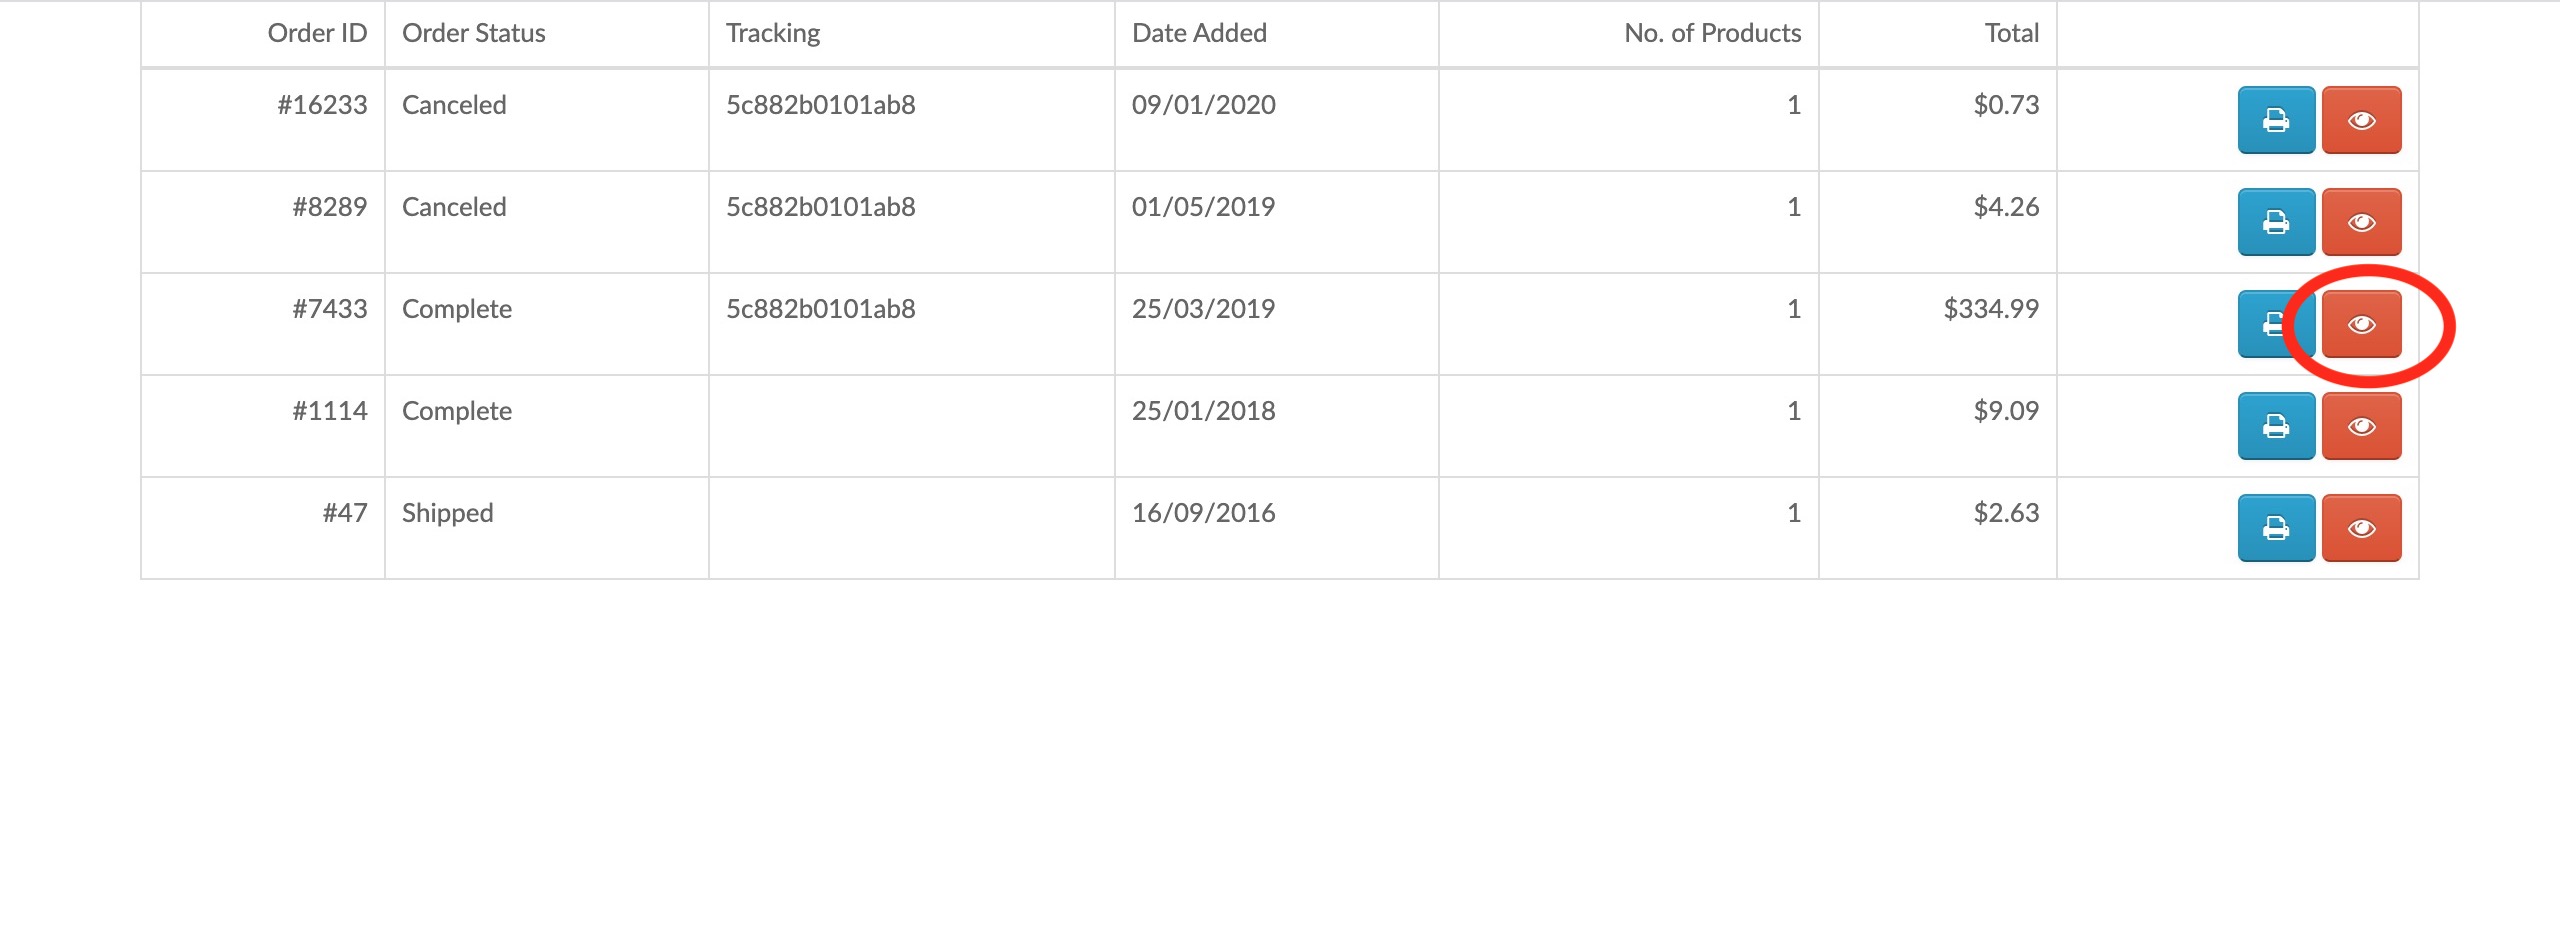View order #1114 with eye button
Image resolution: width=2560 pixels, height=941 pixels.
[x=2361, y=426]
